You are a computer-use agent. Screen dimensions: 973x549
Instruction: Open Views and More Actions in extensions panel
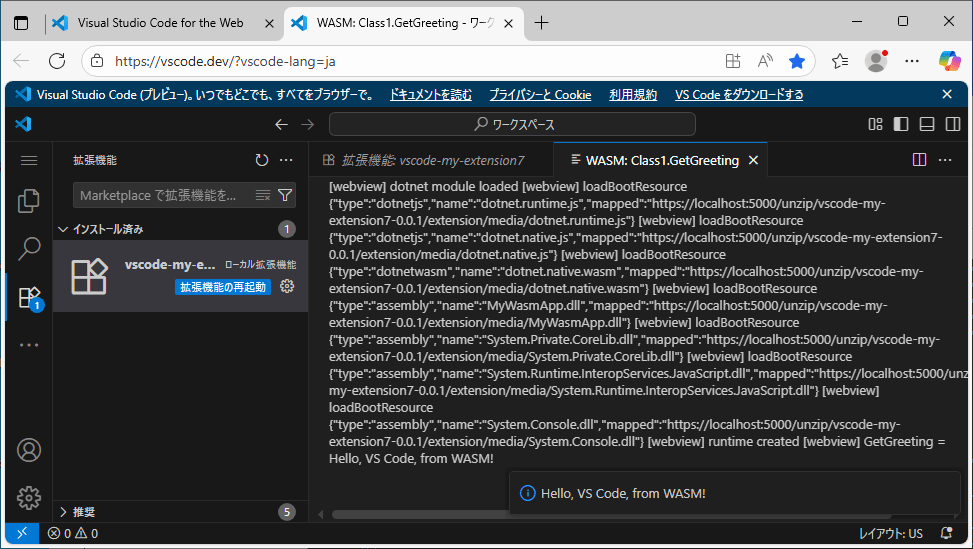click(286, 160)
